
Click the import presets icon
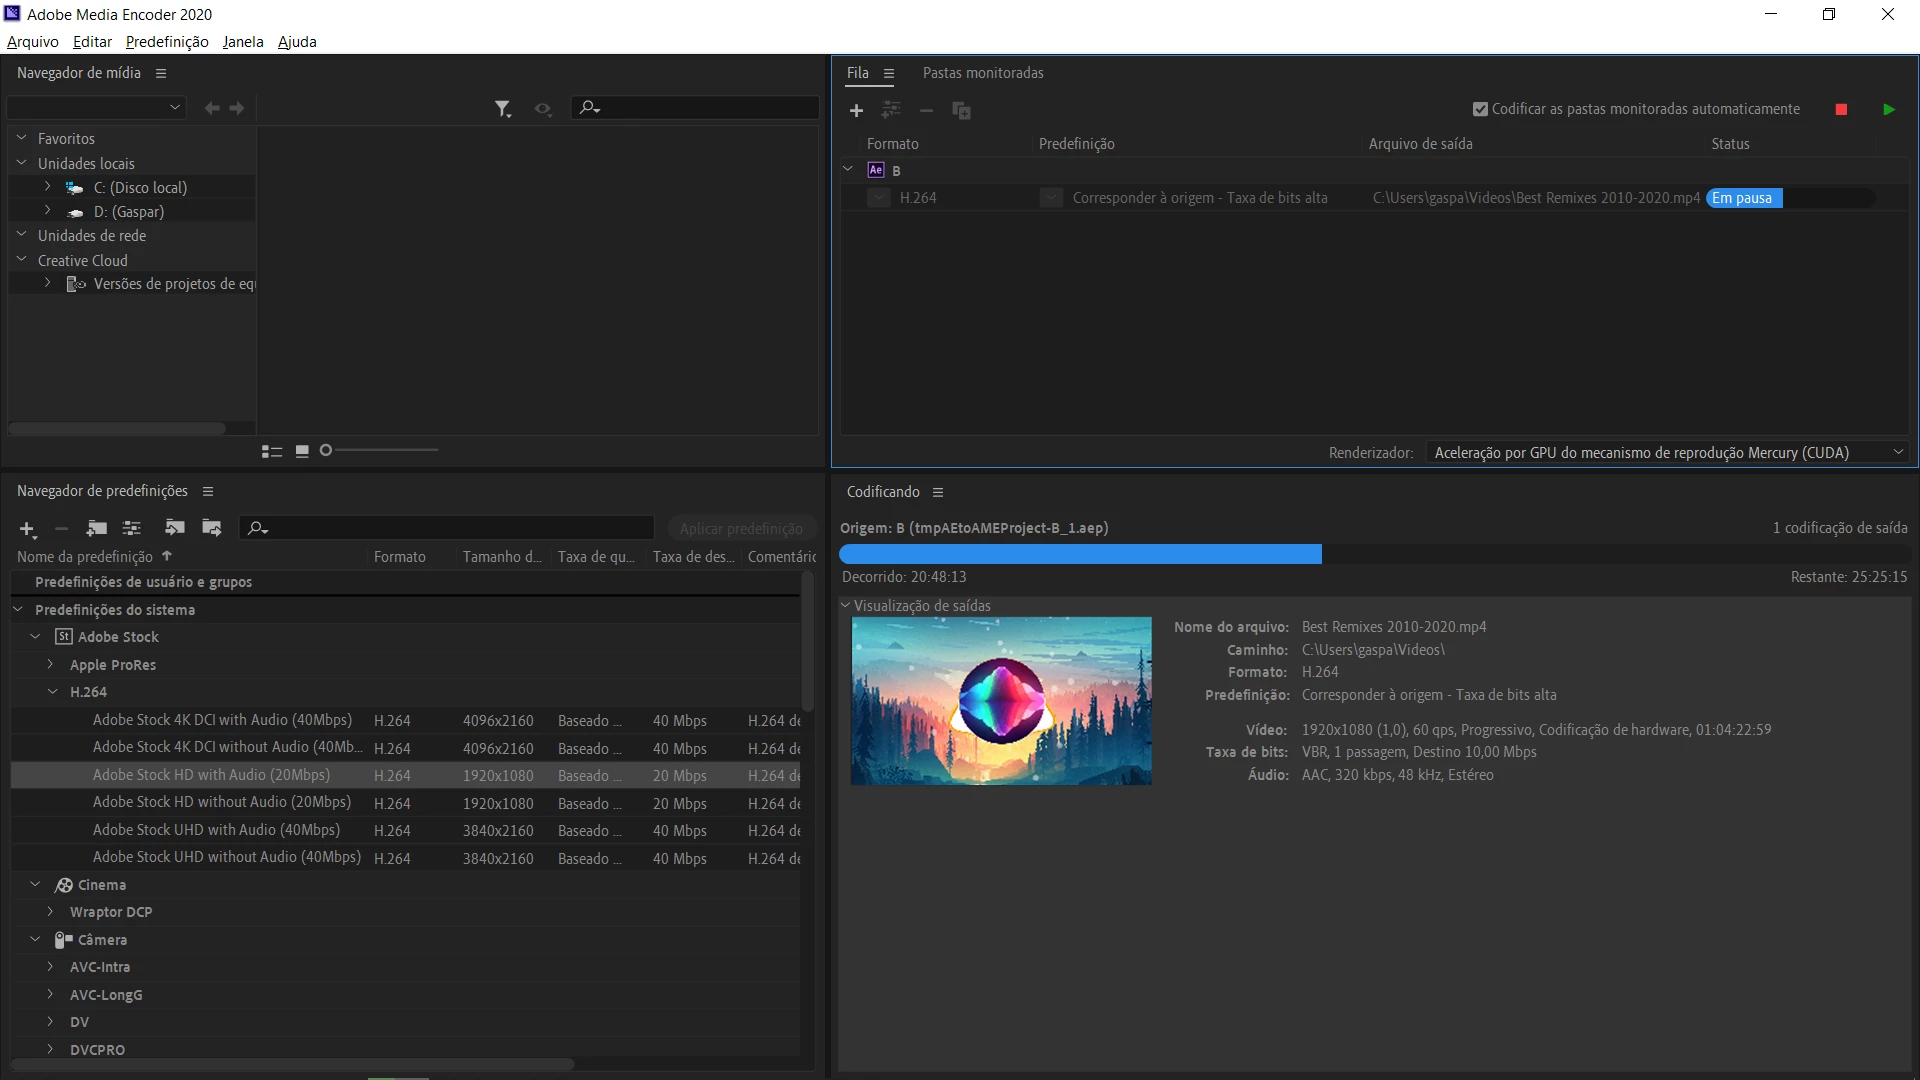[x=174, y=528]
